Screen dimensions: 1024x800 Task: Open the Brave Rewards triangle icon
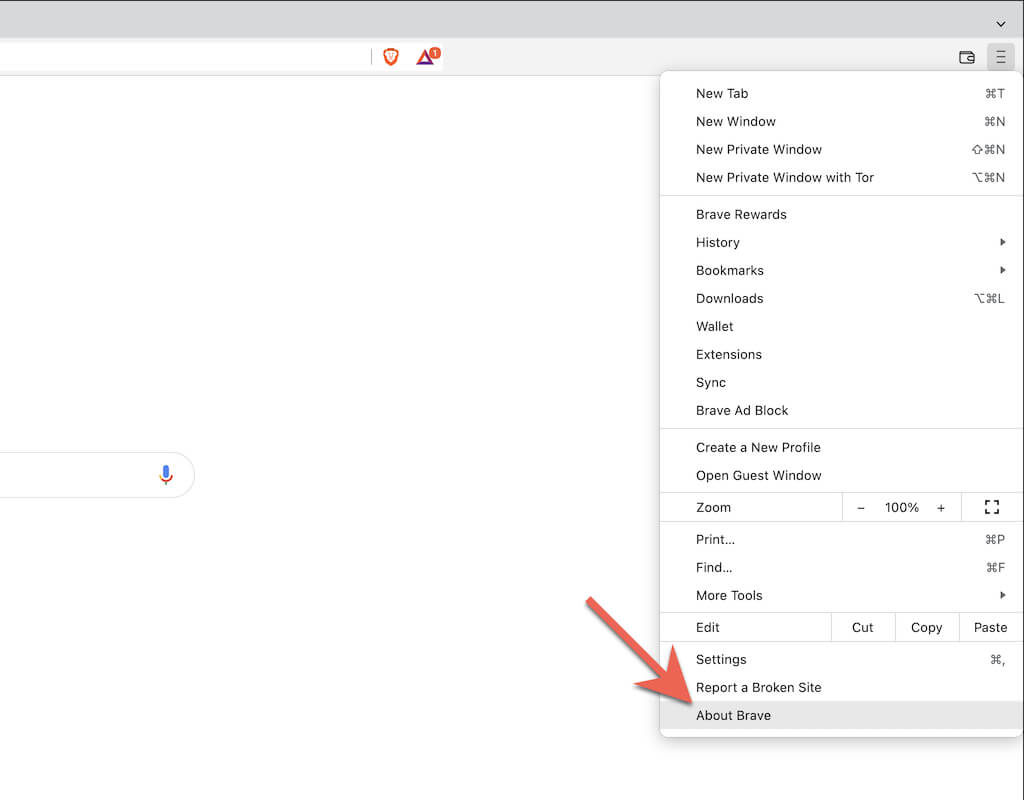[427, 57]
